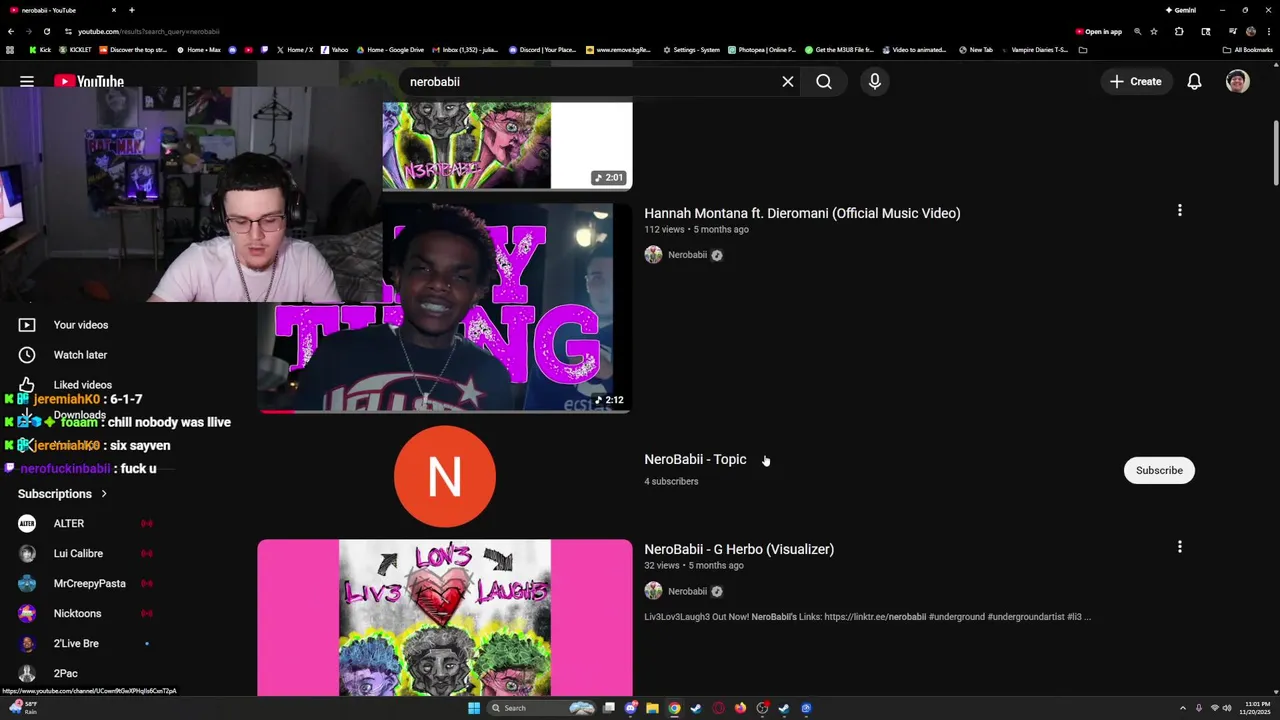Open the Settings - System bookmark
This screenshot has height=720, width=1280.
click(691, 50)
